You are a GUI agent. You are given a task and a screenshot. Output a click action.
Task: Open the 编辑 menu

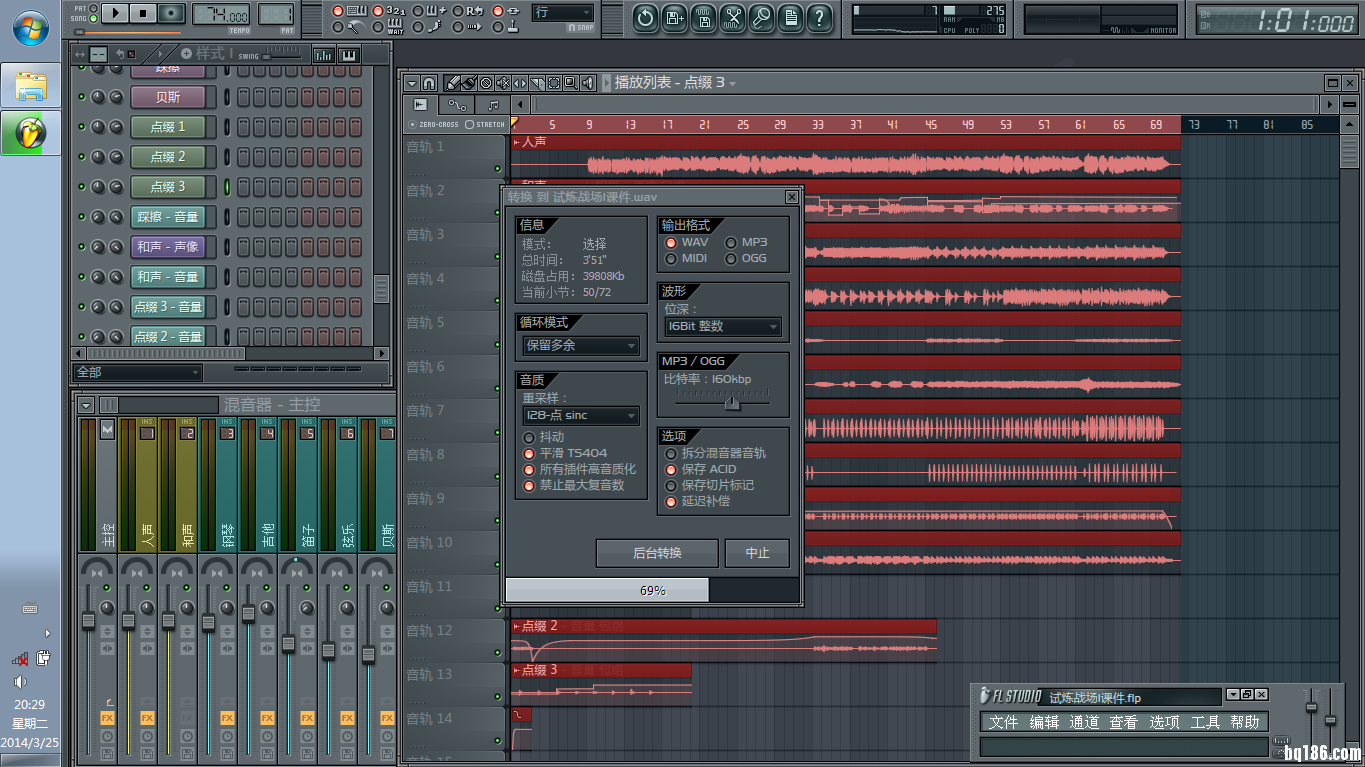tap(1044, 722)
